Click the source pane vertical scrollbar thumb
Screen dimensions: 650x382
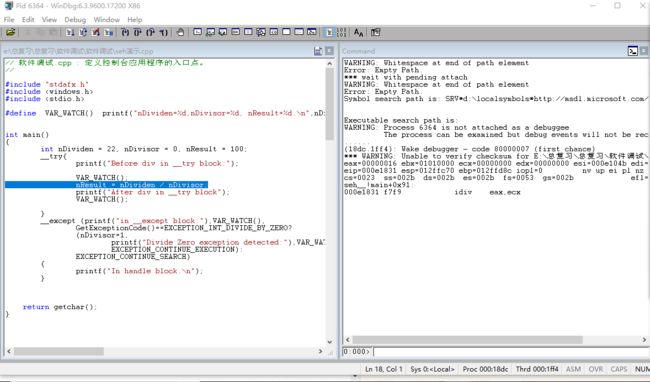(330, 104)
